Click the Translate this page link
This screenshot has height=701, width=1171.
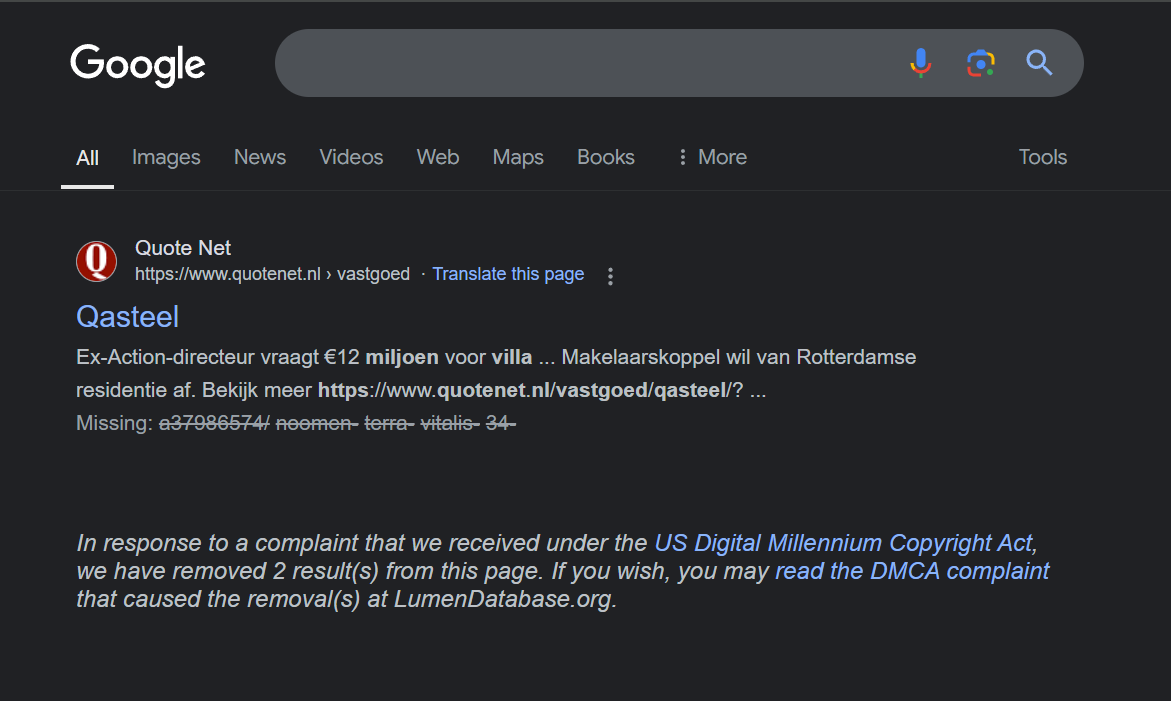[508, 274]
